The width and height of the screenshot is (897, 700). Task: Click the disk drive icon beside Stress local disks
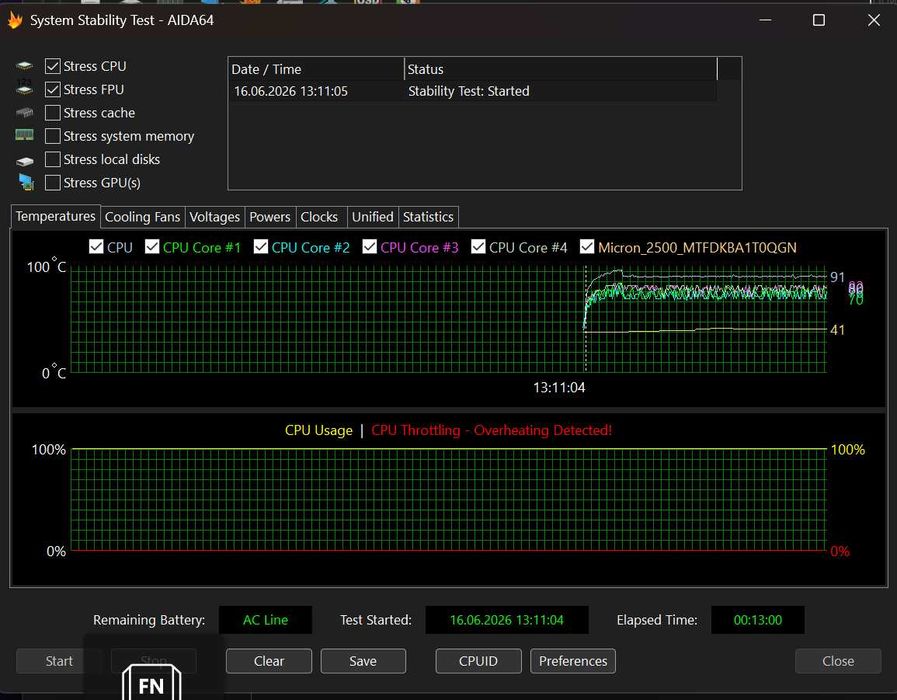tap(25, 161)
